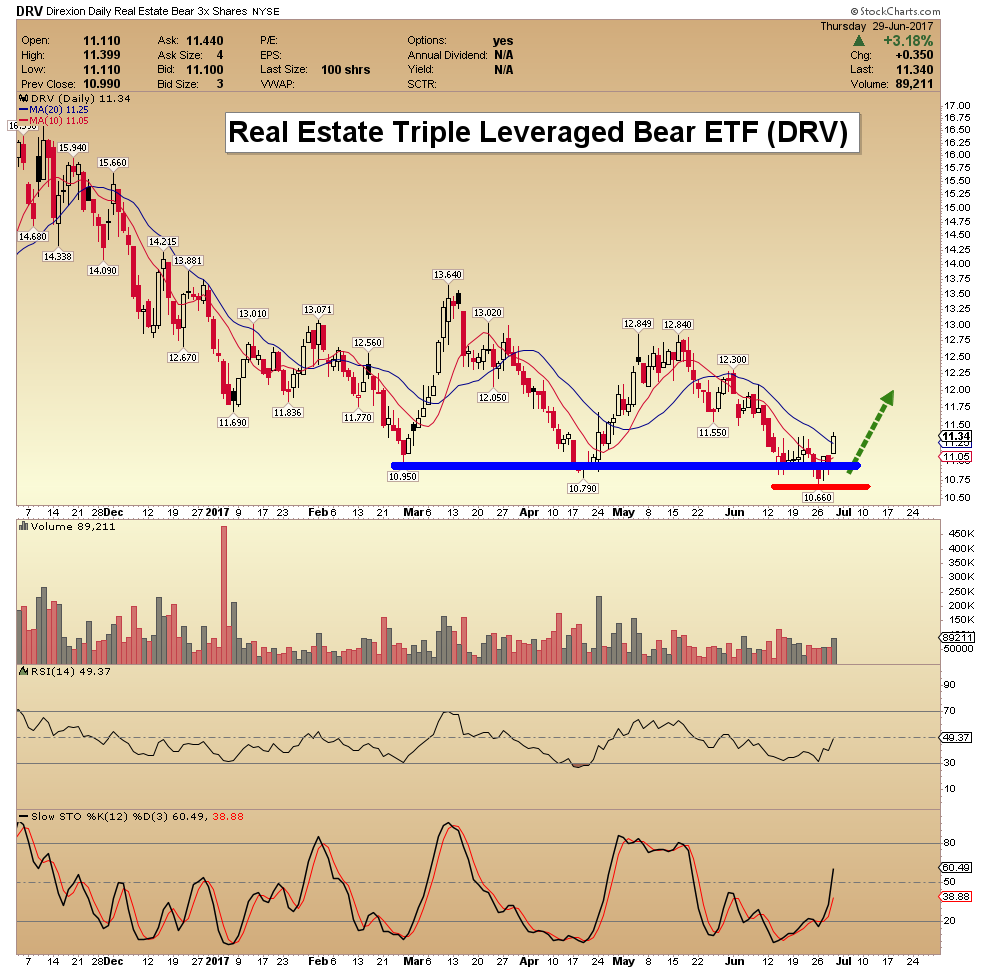
Task: Click the green up triangle beside +3.18%
Action: click(x=859, y=41)
